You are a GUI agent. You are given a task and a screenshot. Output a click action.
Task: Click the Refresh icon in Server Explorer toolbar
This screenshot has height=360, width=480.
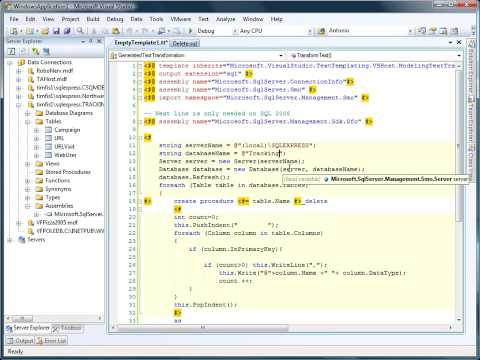click(12, 51)
